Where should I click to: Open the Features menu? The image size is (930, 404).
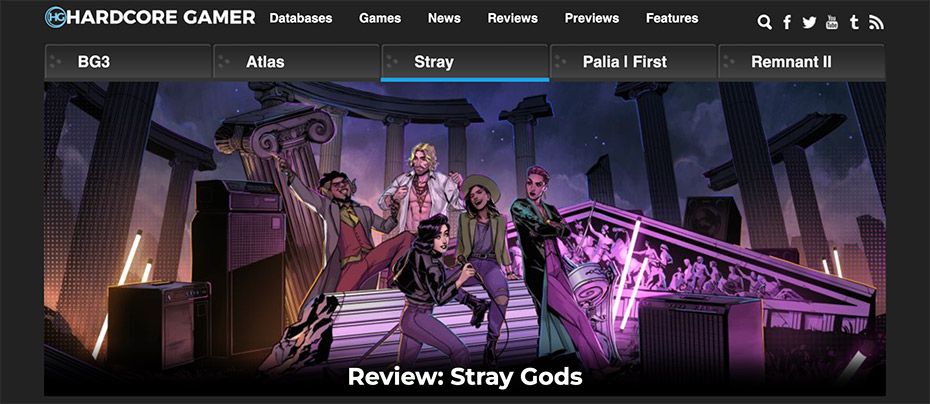(x=672, y=18)
